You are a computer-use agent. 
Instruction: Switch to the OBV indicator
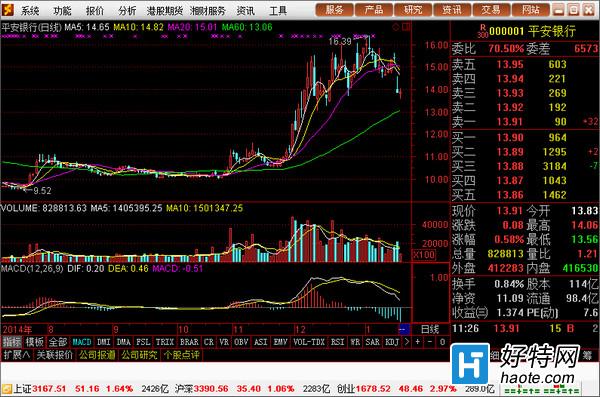pyautogui.click(x=241, y=342)
